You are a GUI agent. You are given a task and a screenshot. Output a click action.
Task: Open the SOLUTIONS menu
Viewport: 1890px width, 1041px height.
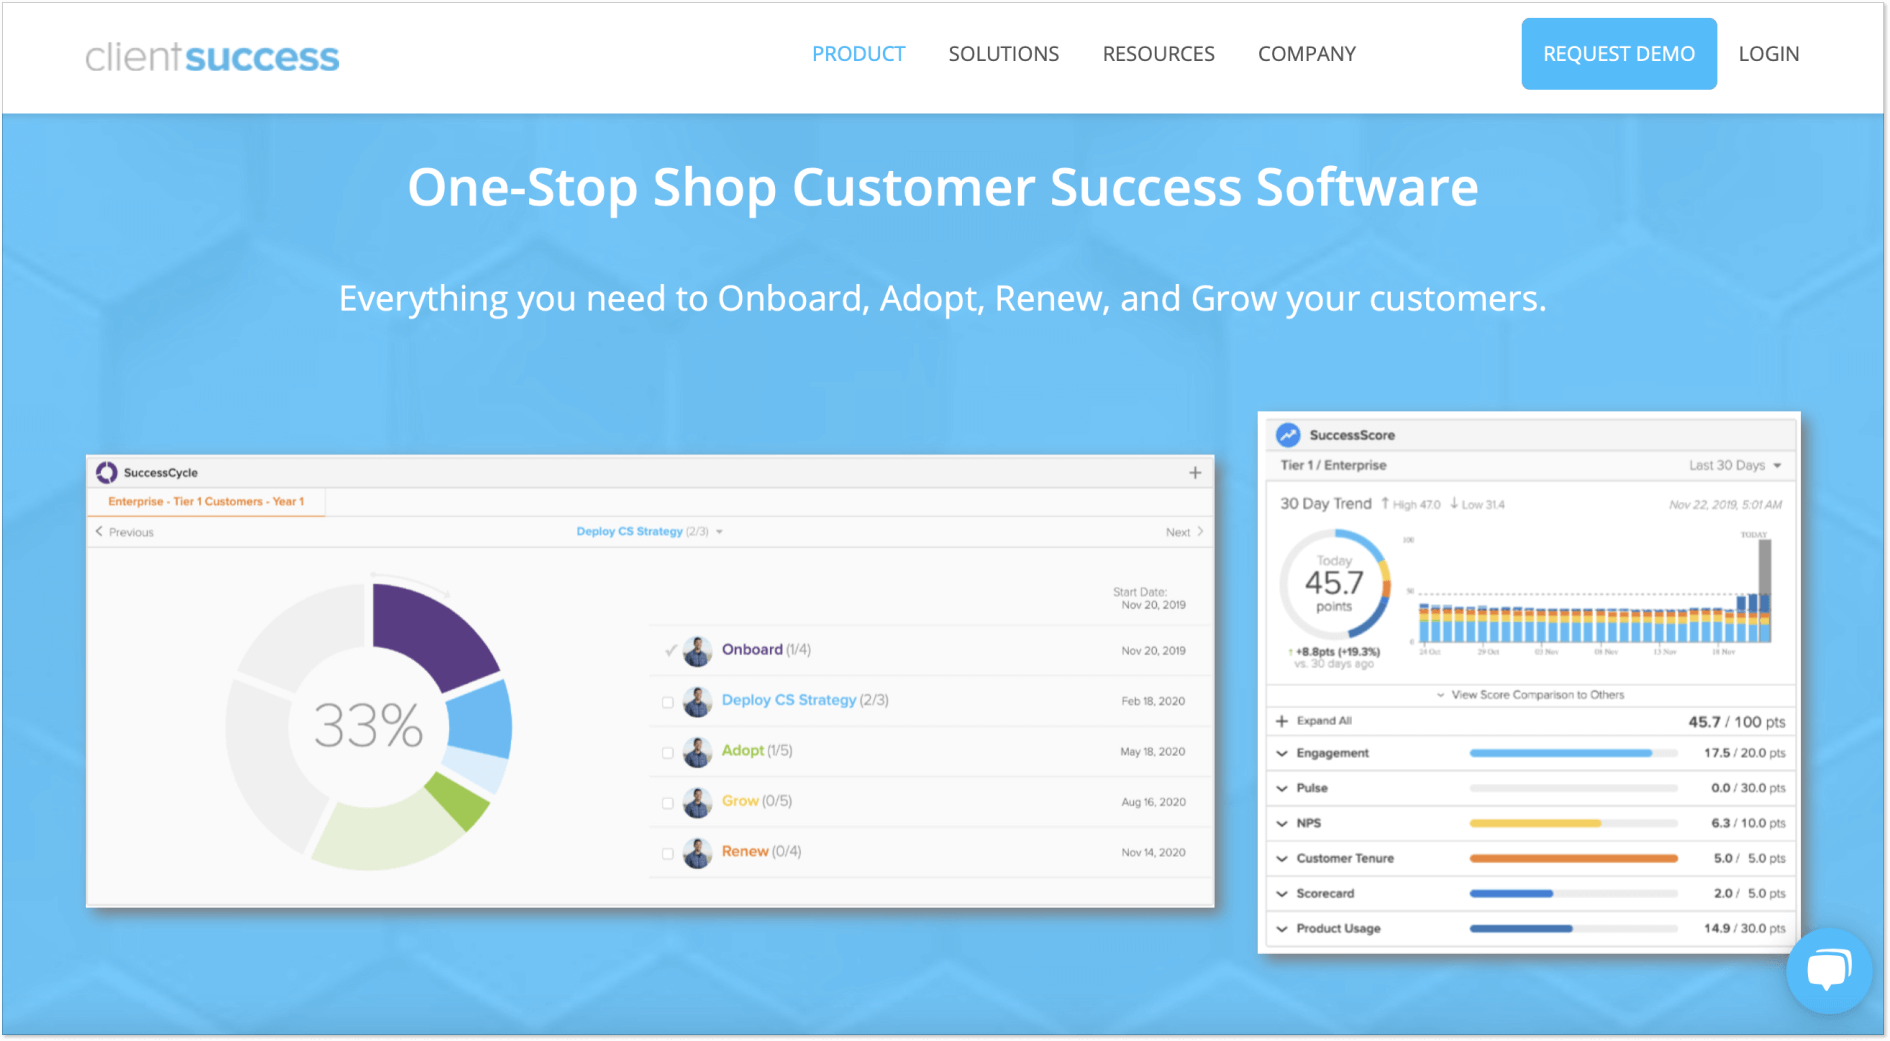click(1003, 54)
